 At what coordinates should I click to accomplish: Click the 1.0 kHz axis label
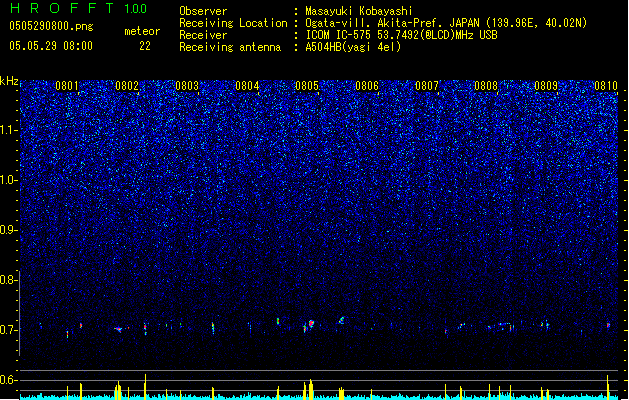coord(9,180)
